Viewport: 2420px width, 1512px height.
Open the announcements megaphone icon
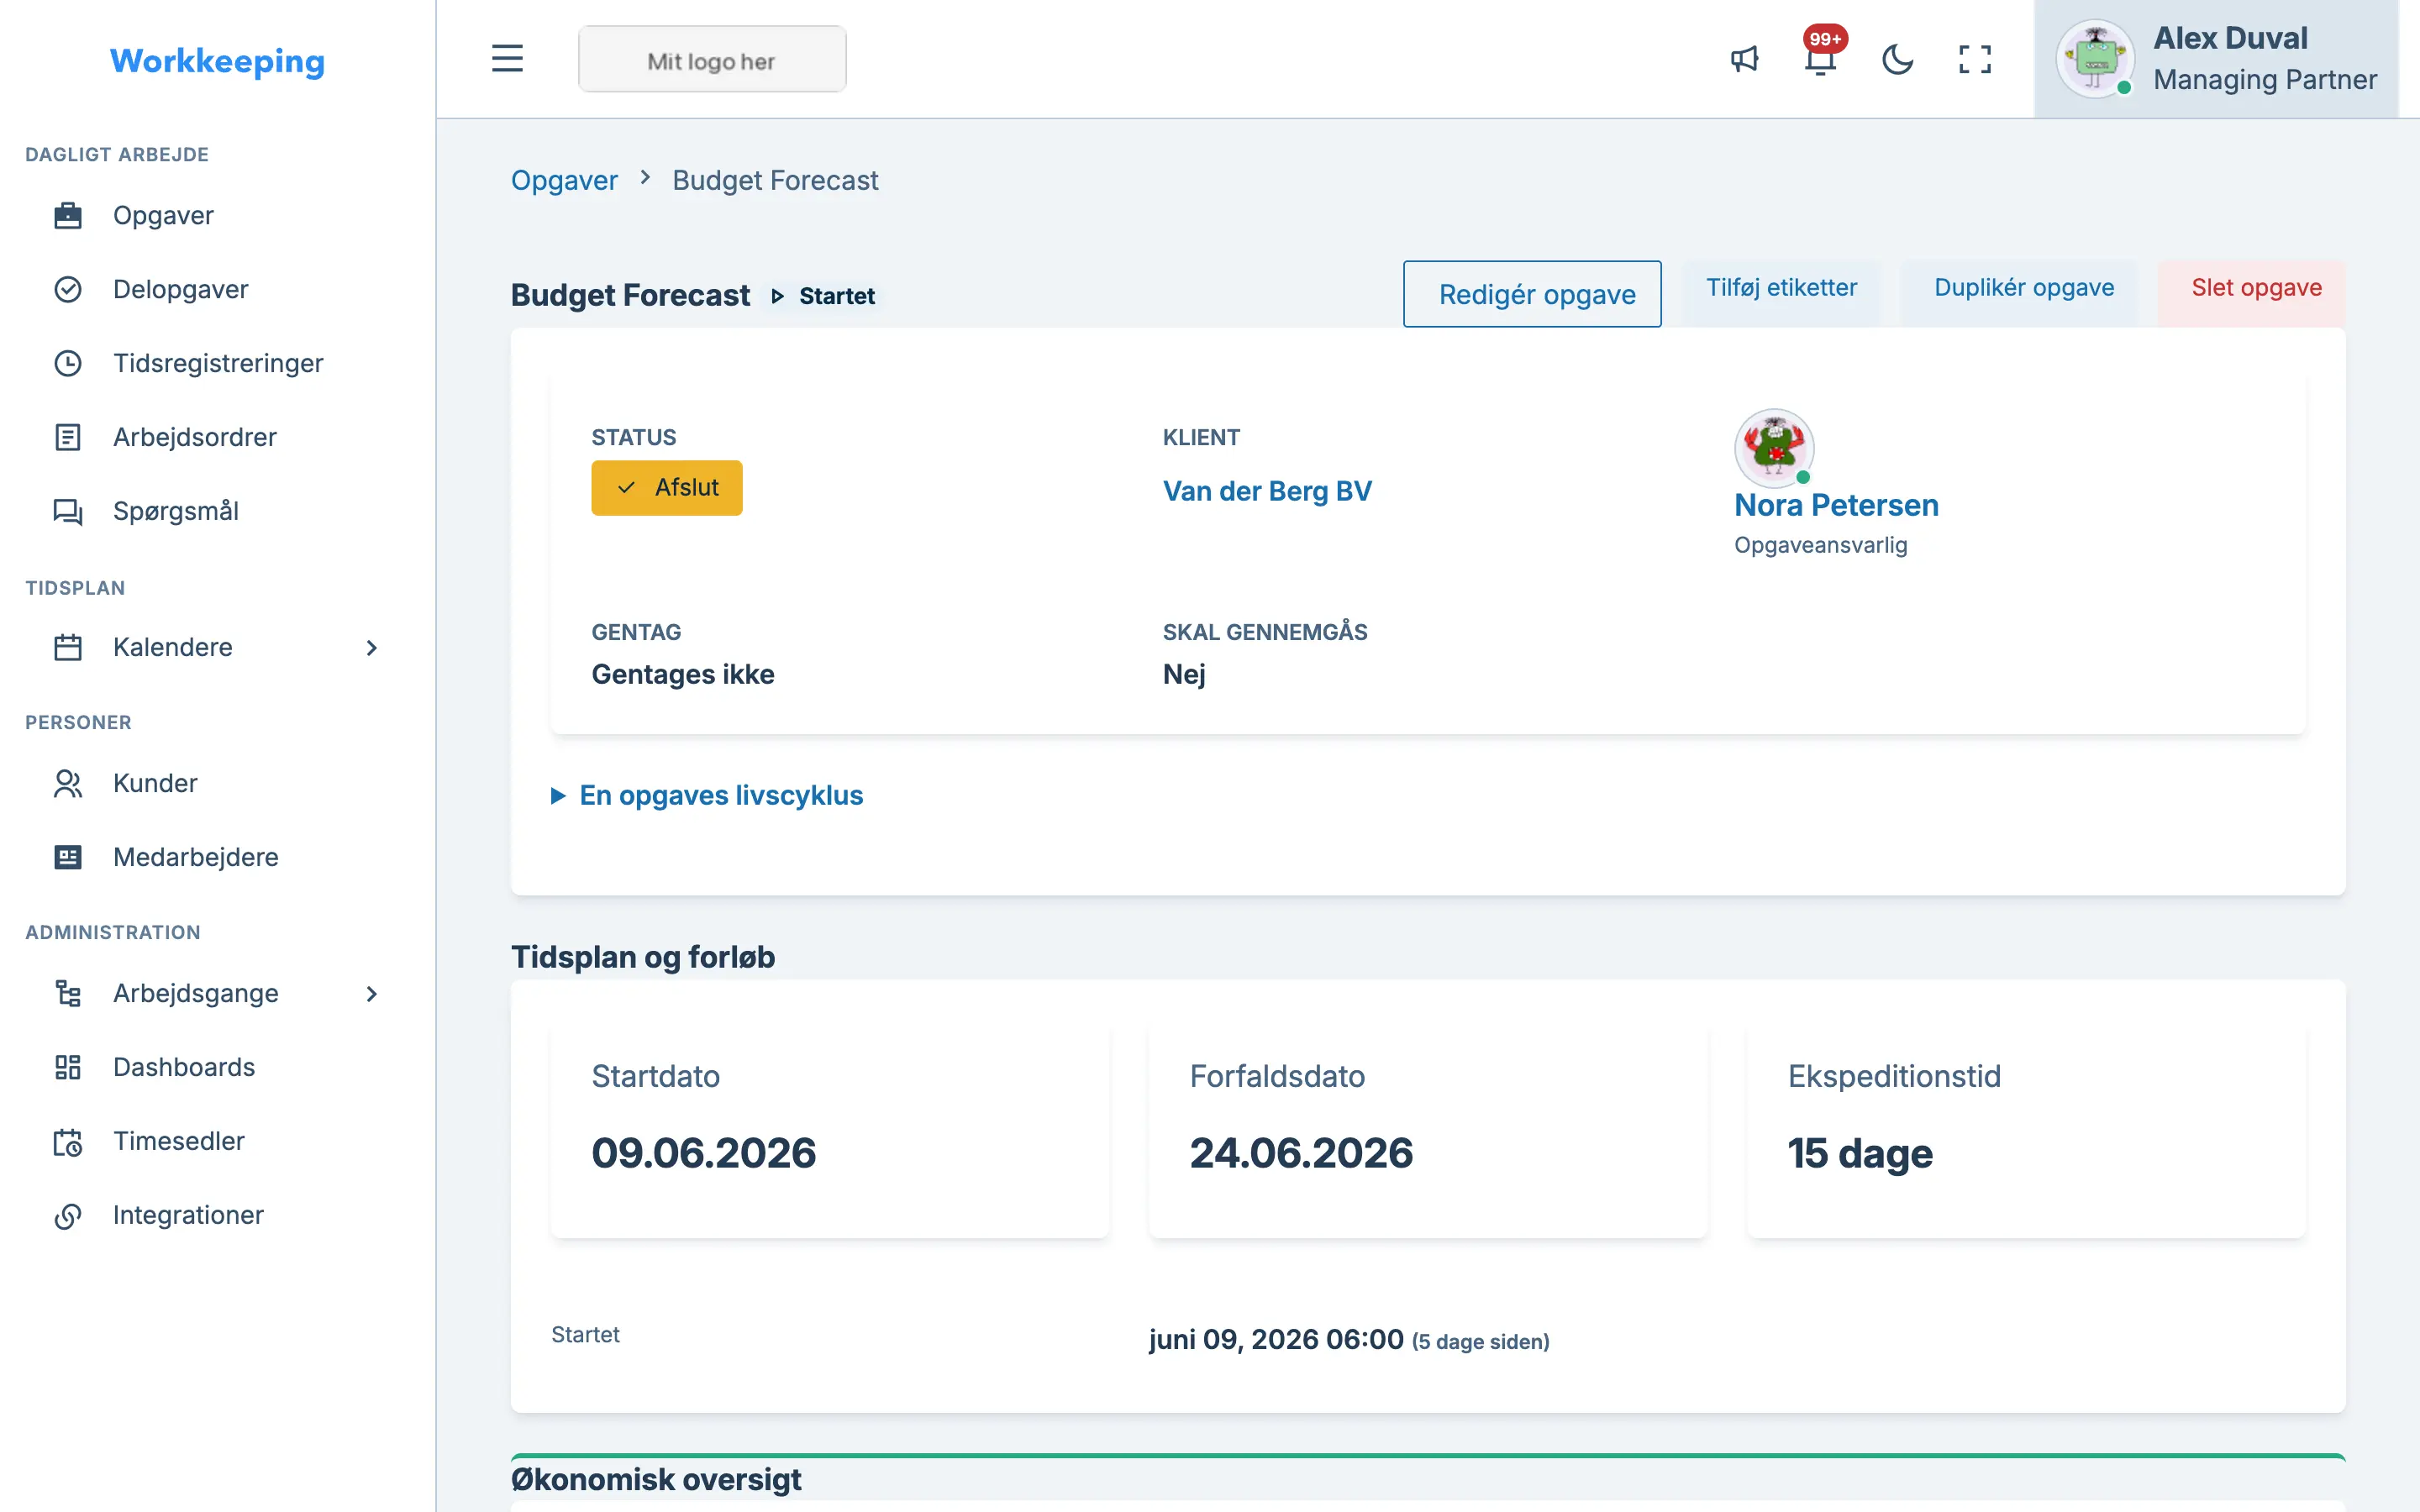click(1744, 59)
